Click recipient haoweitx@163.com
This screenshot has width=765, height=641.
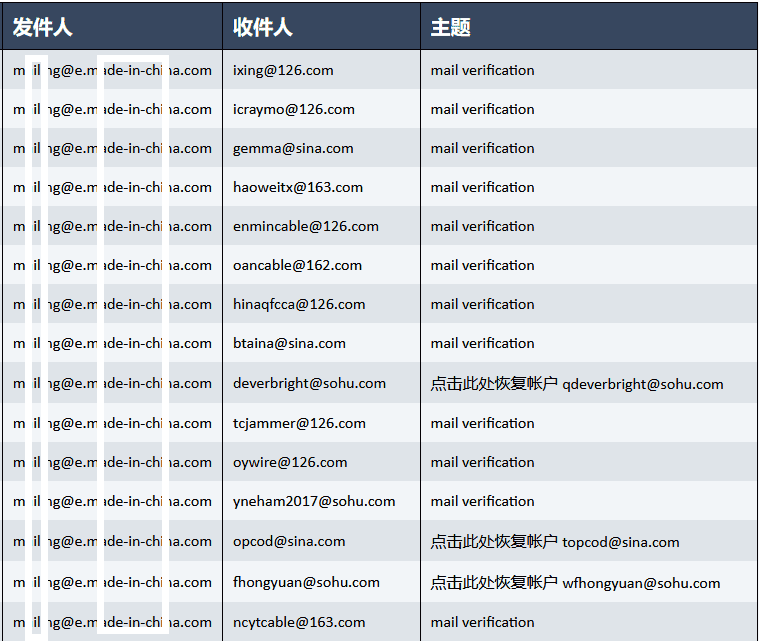(298, 187)
